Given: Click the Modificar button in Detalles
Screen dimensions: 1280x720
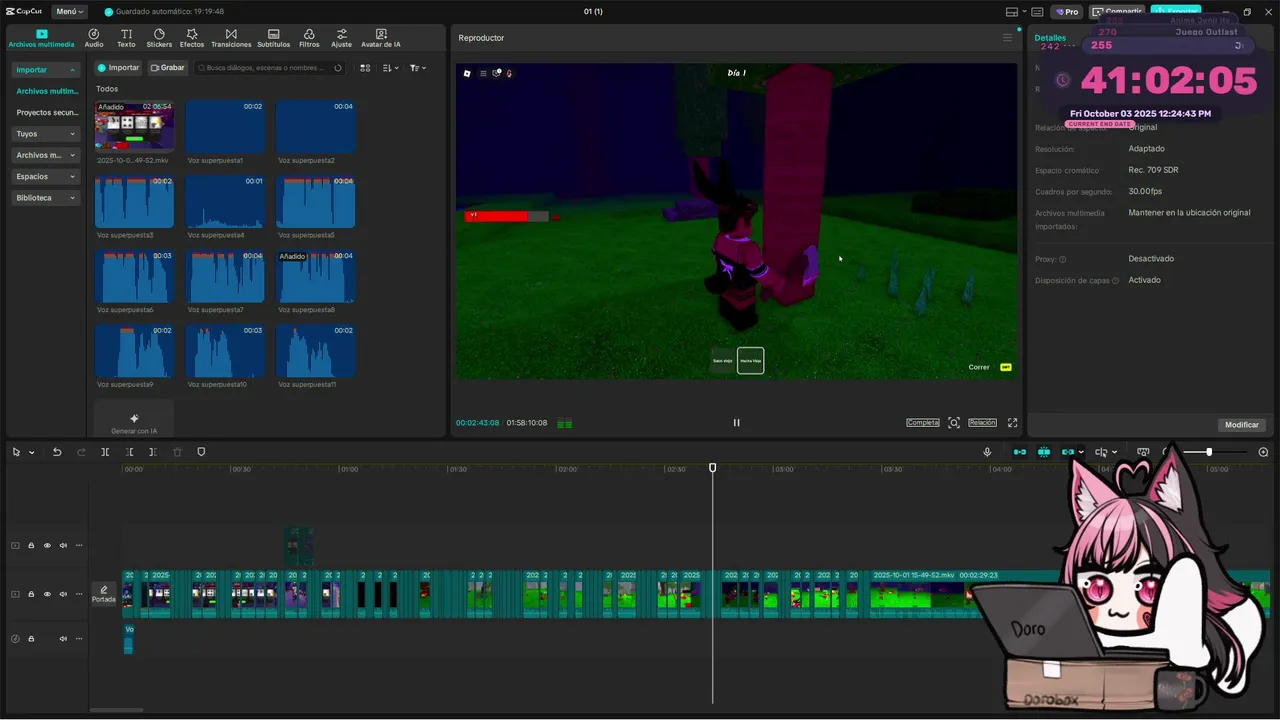Looking at the screenshot, I should (1242, 425).
